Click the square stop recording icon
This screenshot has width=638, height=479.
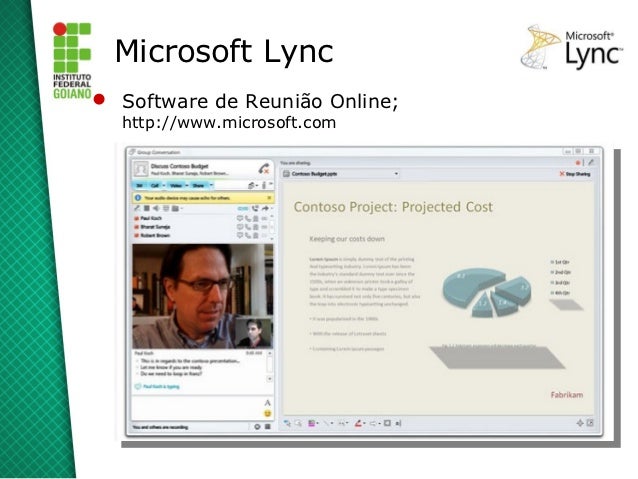[268, 427]
